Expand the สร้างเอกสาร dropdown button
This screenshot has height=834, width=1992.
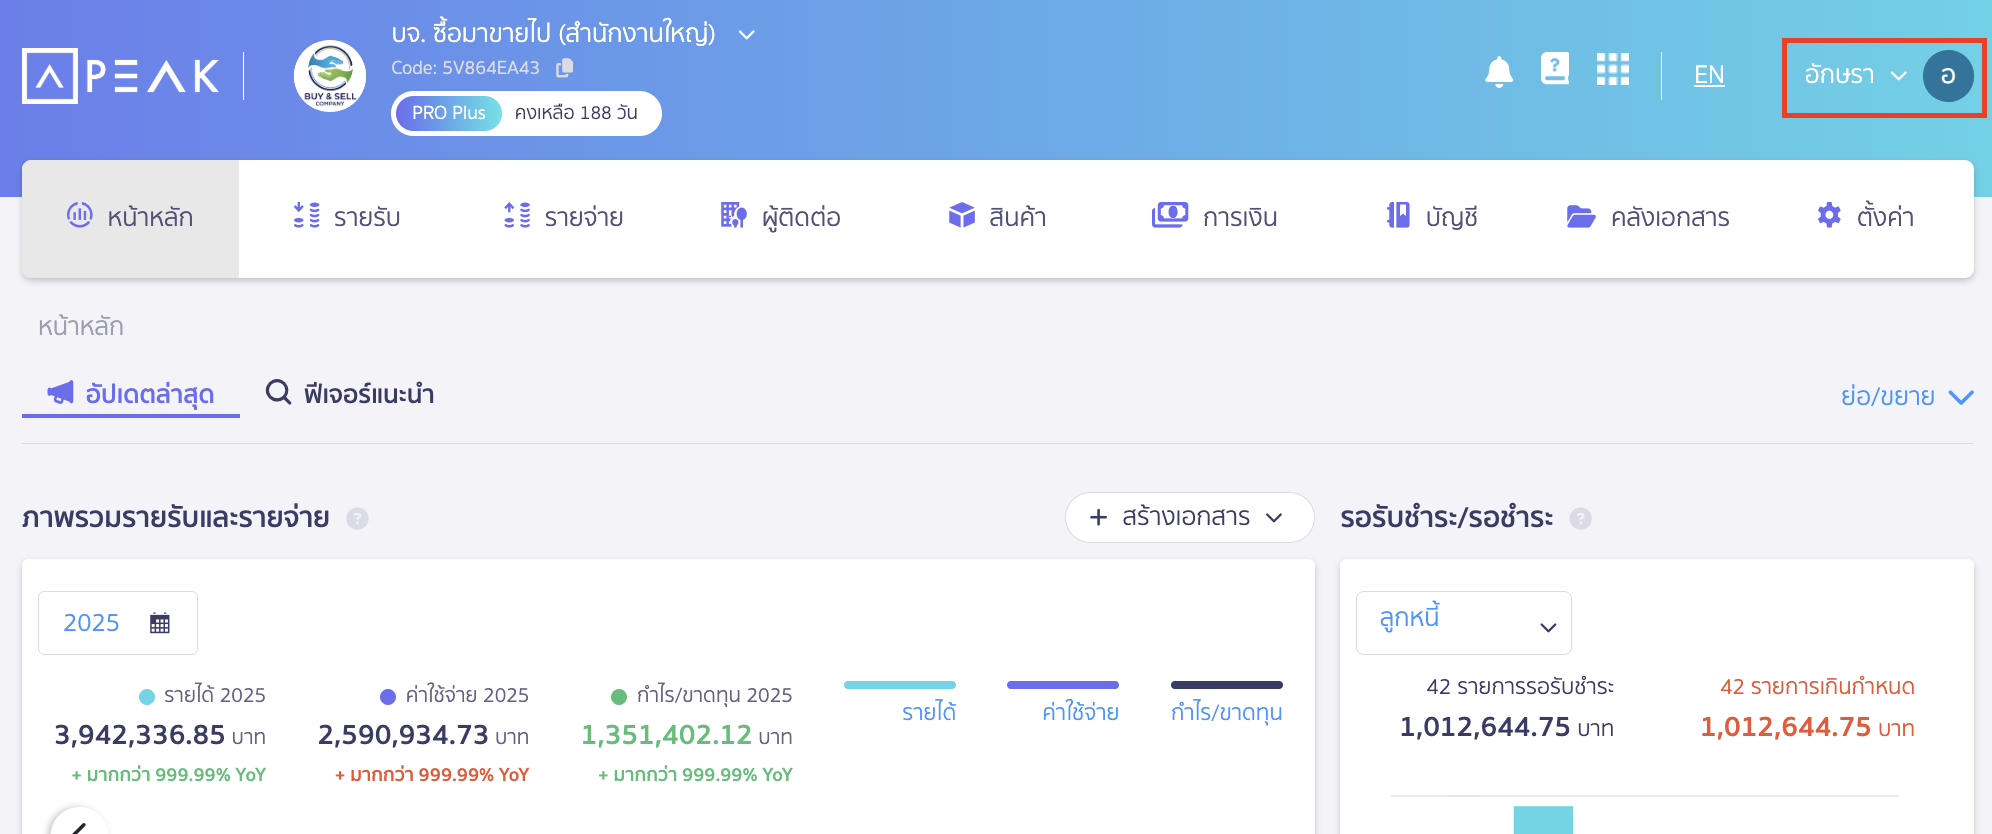tap(1188, 517)
